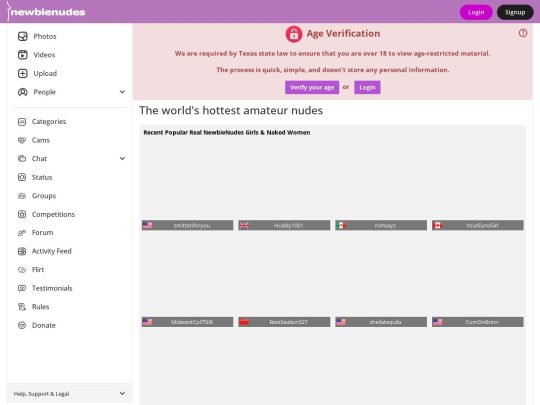Click the help question mark icon
The height and width of the screenshot is (405, 540).
tap(523, 33)
